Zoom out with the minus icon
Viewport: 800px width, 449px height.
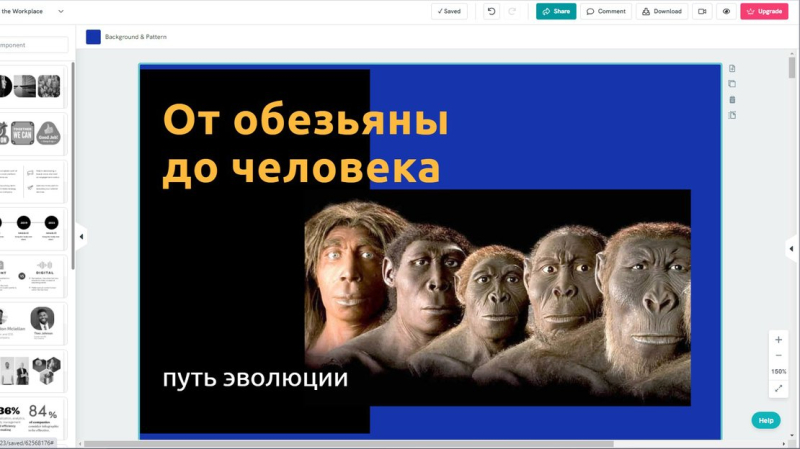coord(778,356)
